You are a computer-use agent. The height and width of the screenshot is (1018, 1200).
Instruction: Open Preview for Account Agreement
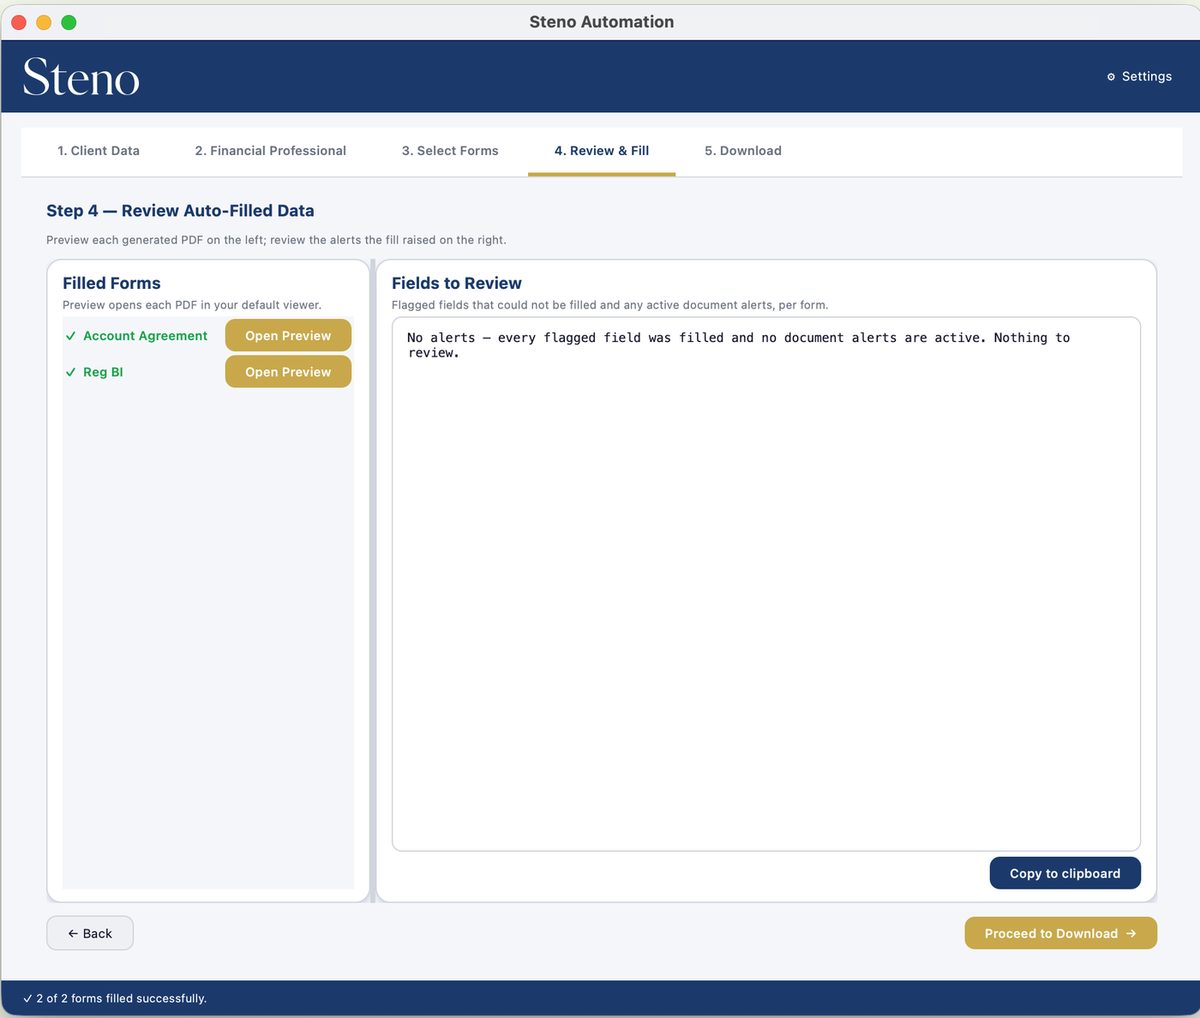[288, 336]
